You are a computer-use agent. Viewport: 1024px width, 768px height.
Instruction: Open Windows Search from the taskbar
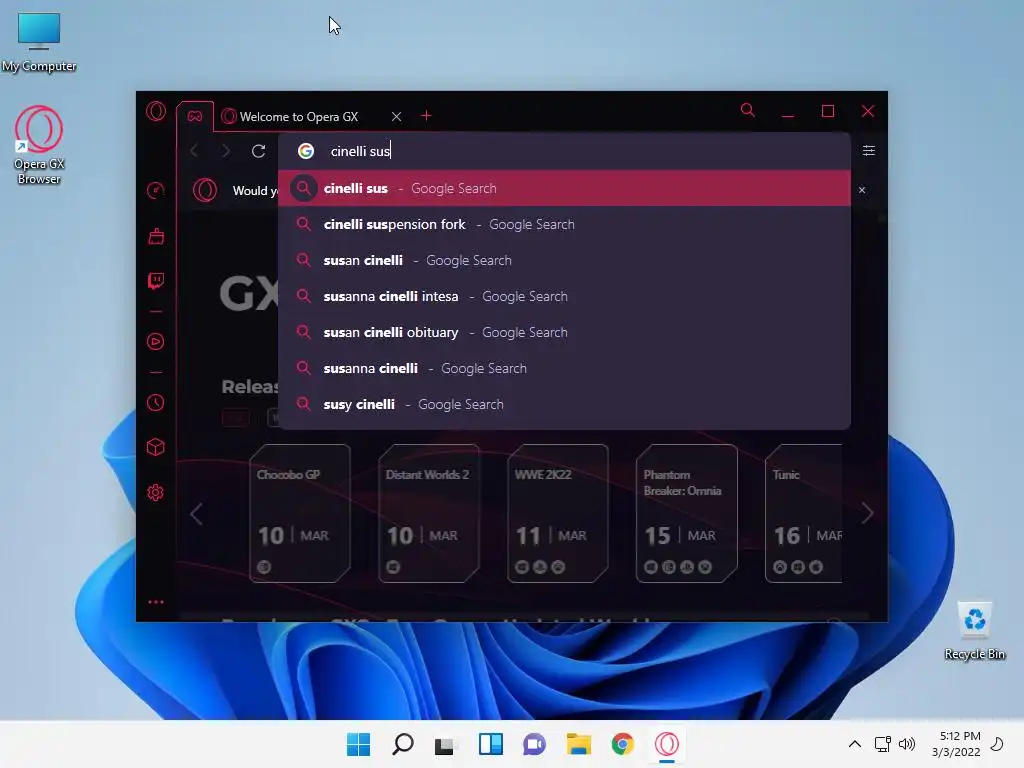click(402, 744)
